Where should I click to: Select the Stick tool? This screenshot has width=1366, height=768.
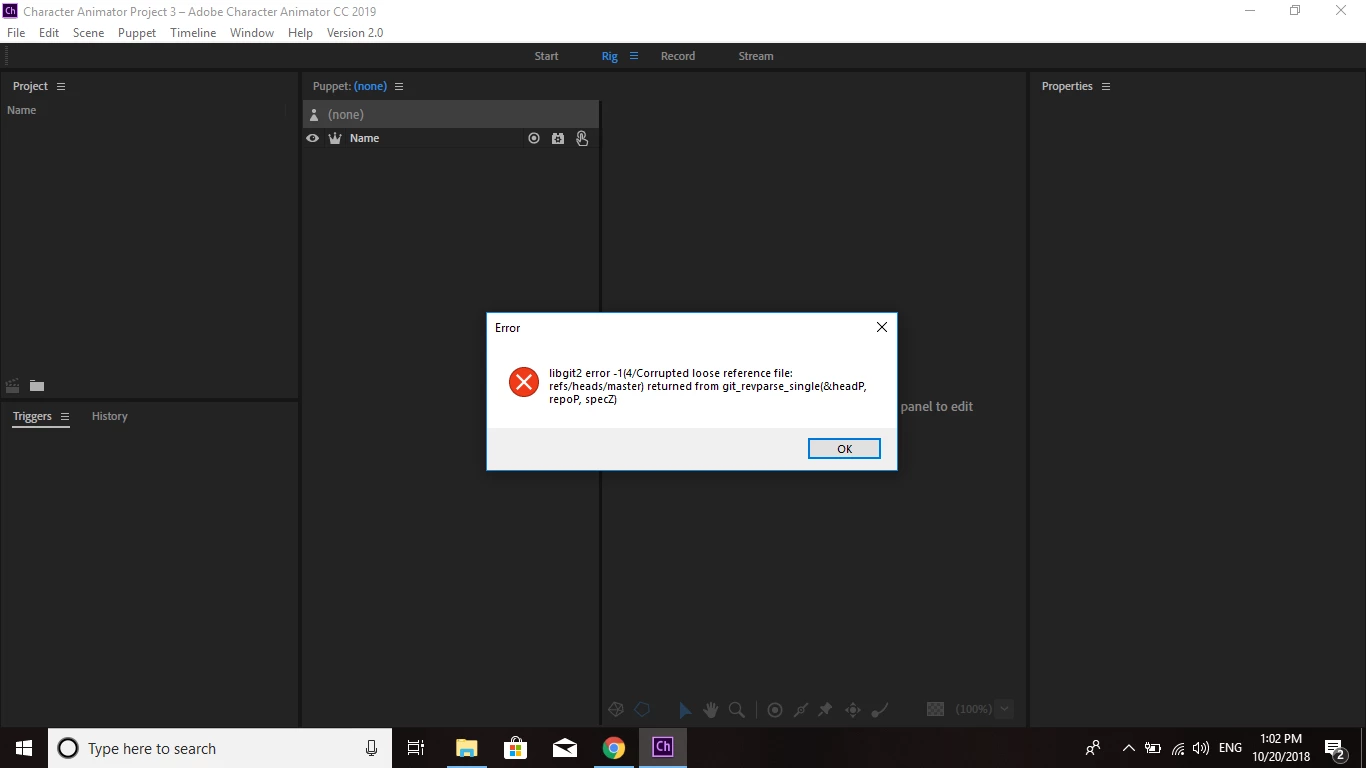800,710
